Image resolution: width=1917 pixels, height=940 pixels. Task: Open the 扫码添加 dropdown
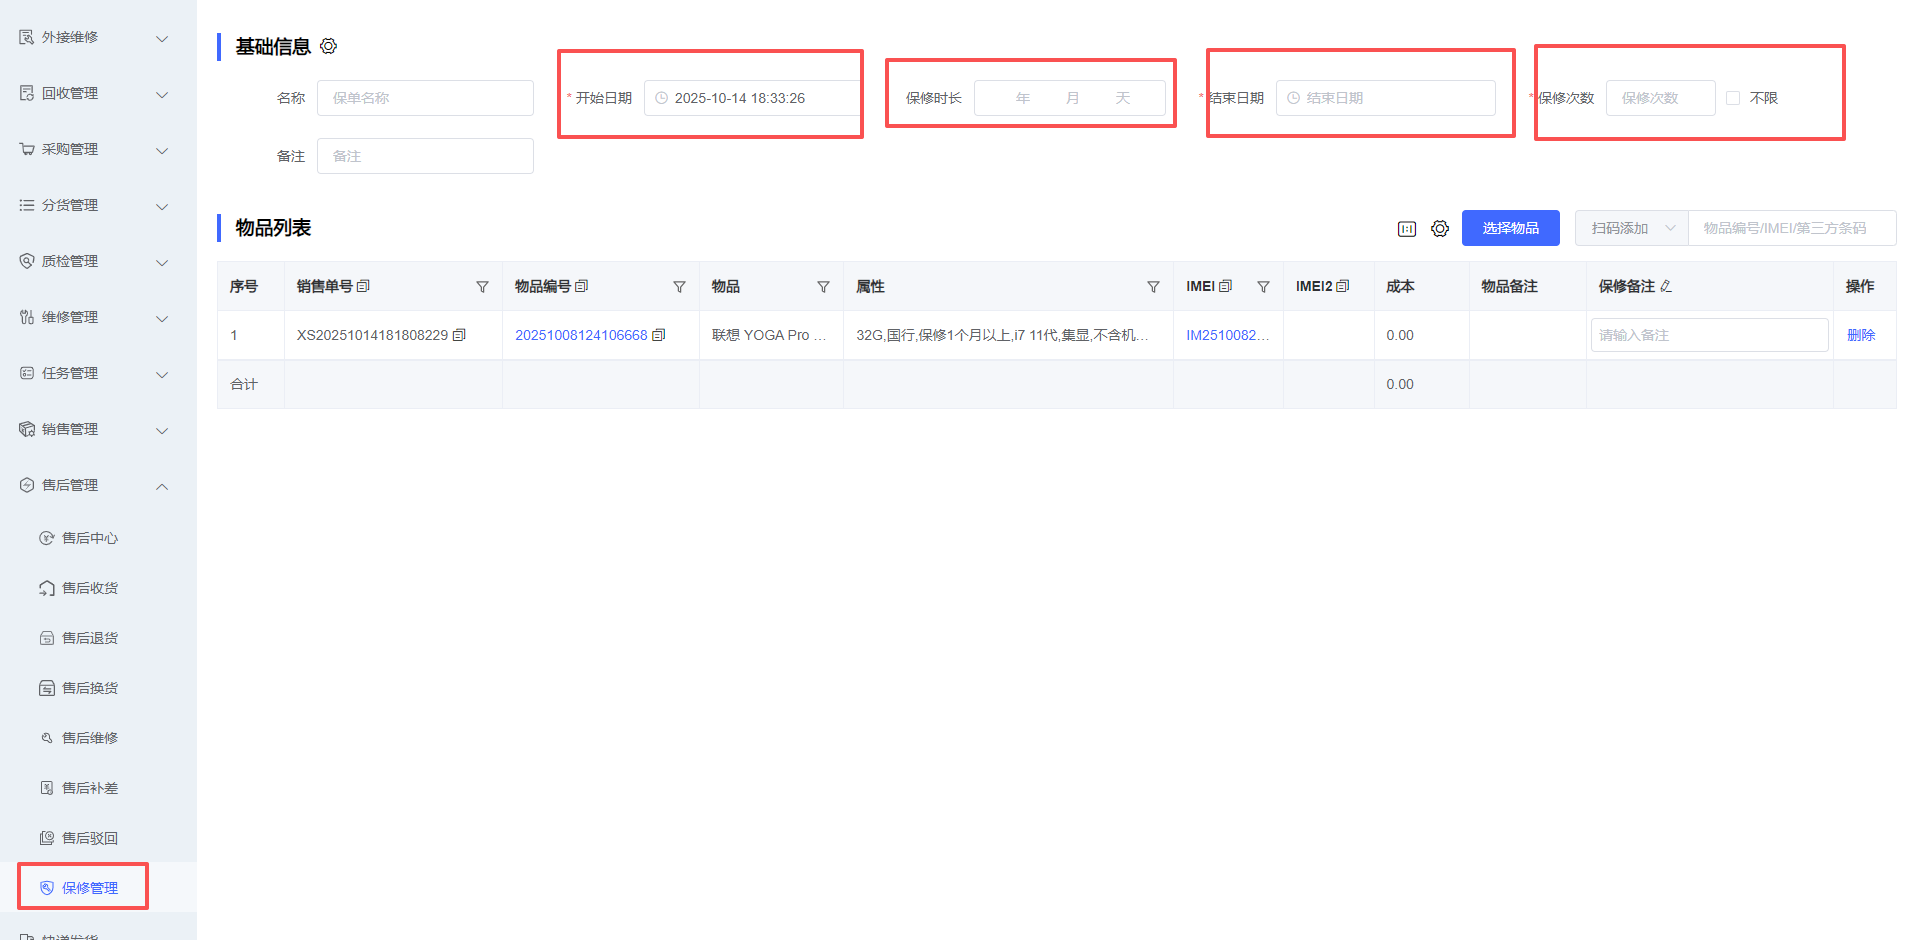[x=1631, y=228]
